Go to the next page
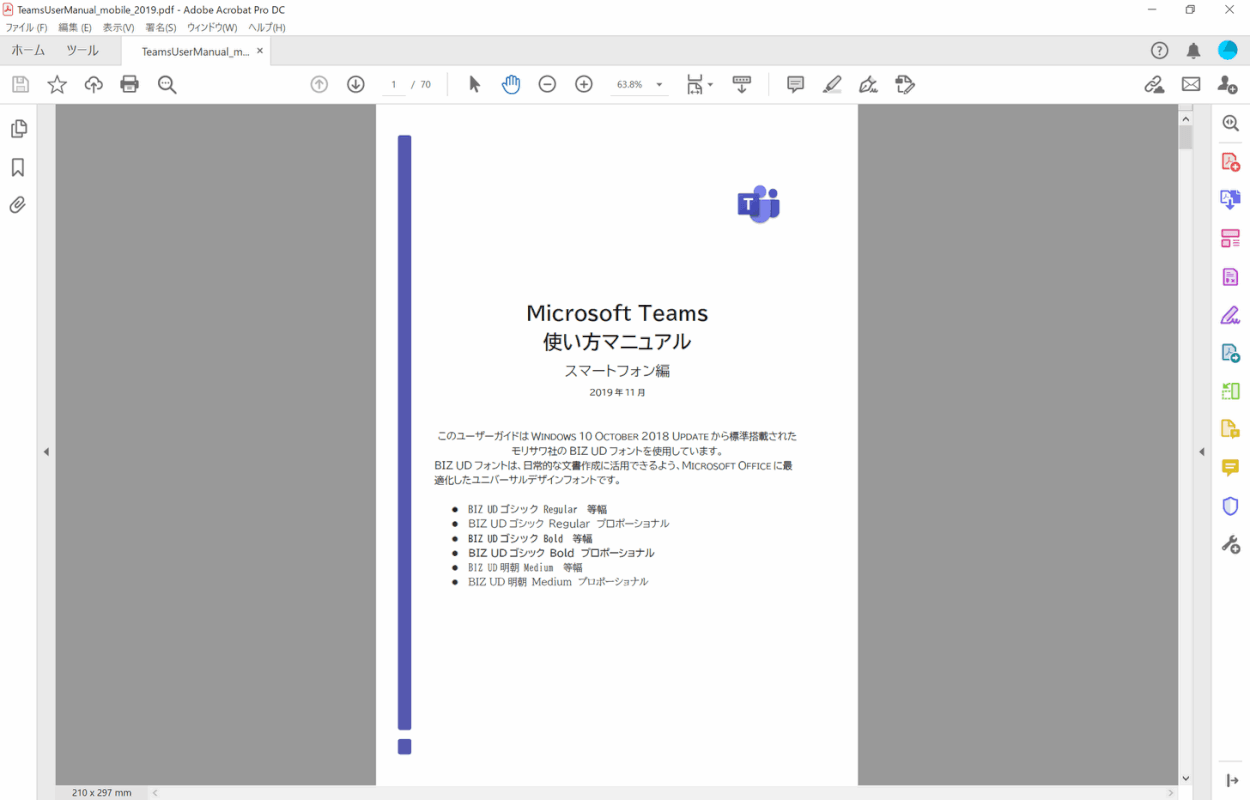The height and width of the screenshot is (800, 1250). click(x=355, y=85)
